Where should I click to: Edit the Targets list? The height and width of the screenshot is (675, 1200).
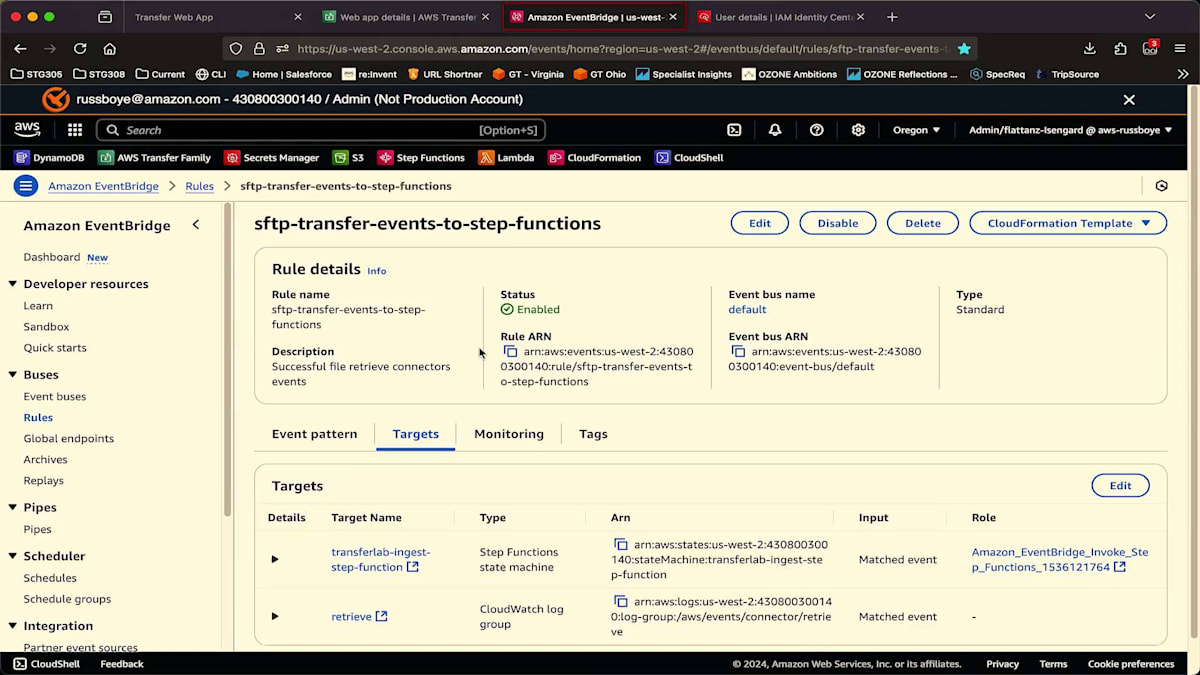(x=1120, y=486)
